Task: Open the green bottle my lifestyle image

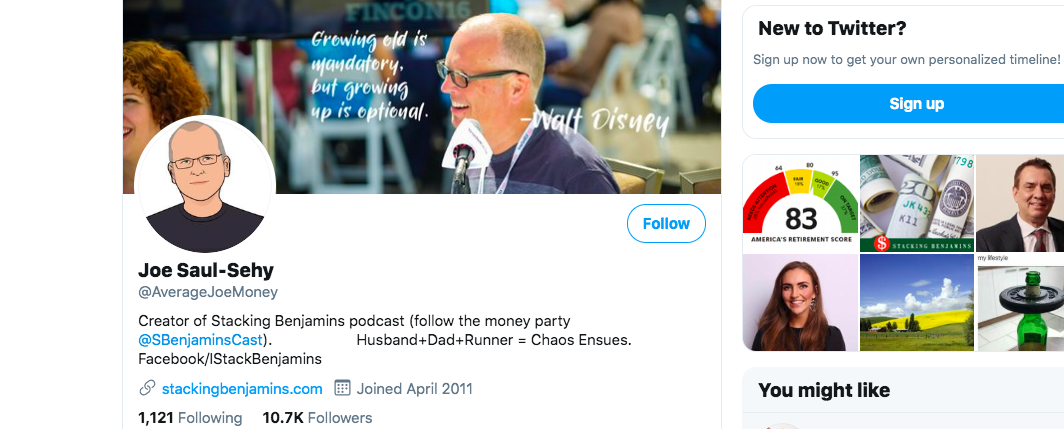Action: pyautogui.click(x=1020, y=303)
